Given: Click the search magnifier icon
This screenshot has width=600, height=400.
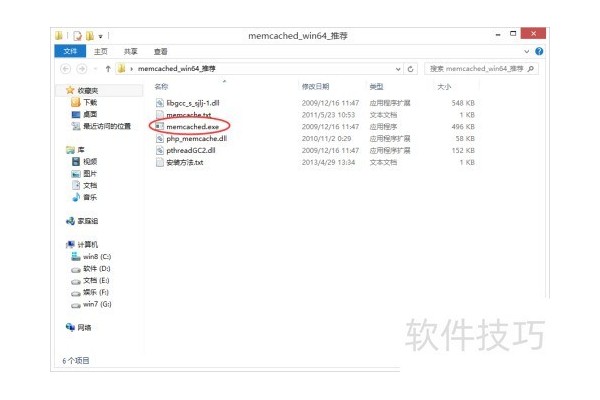Looking at the screenshot, I should [531, 69].
